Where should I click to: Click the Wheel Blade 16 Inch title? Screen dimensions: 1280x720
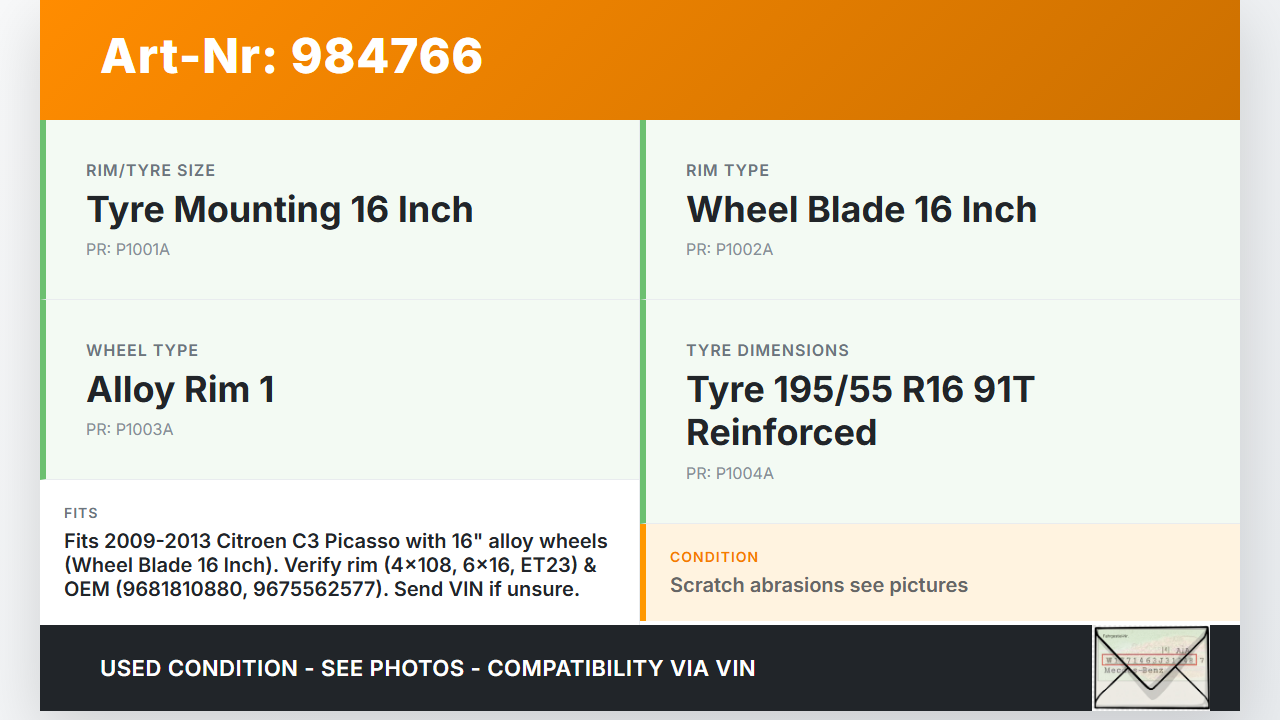point(861,210)
